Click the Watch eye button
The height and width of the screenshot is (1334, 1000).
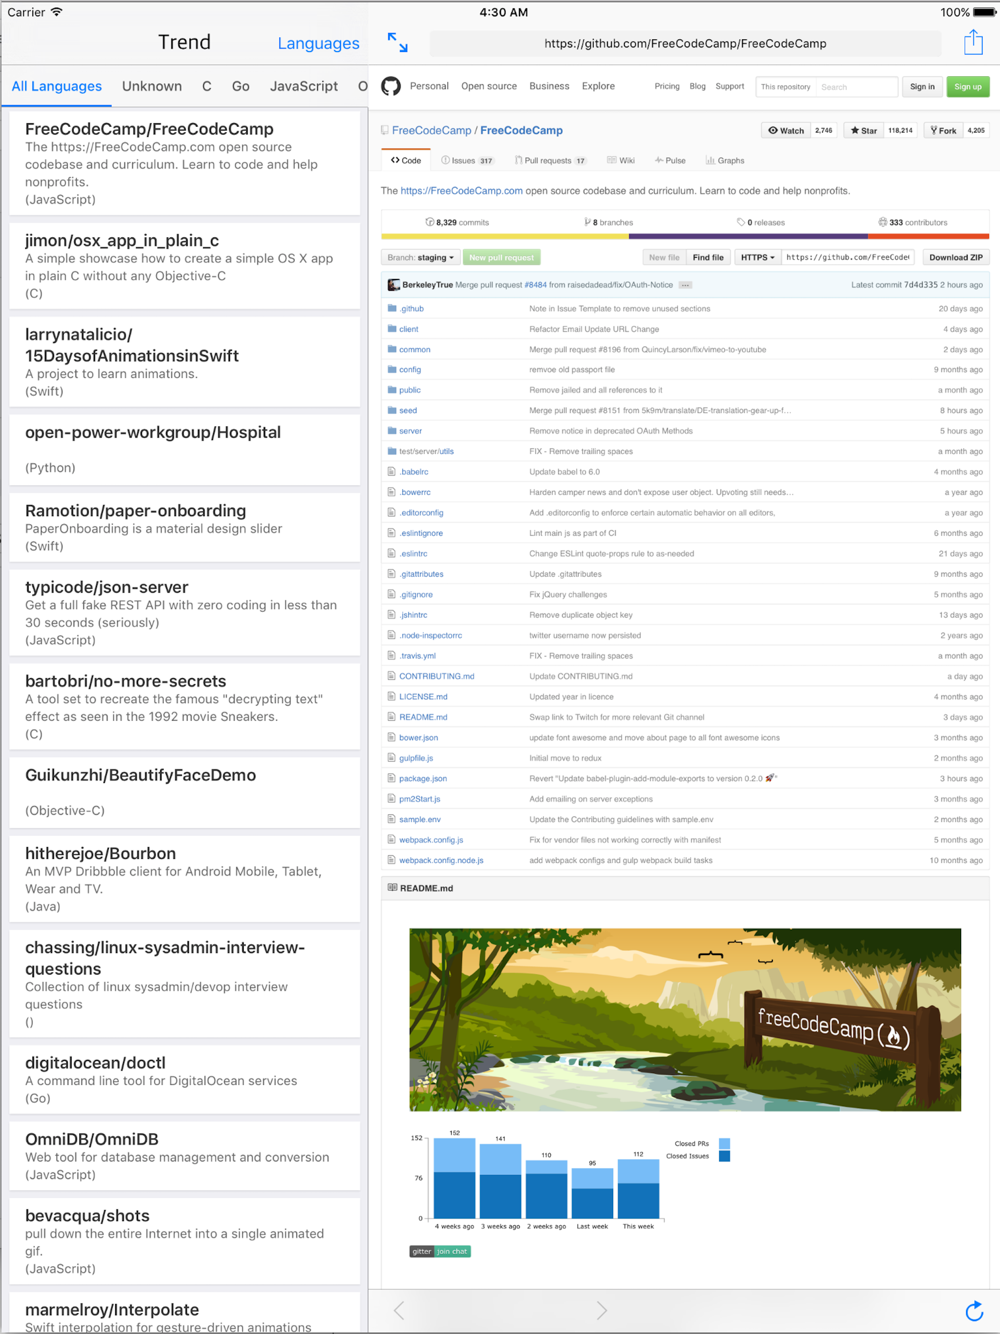click(x=786, y=130)
